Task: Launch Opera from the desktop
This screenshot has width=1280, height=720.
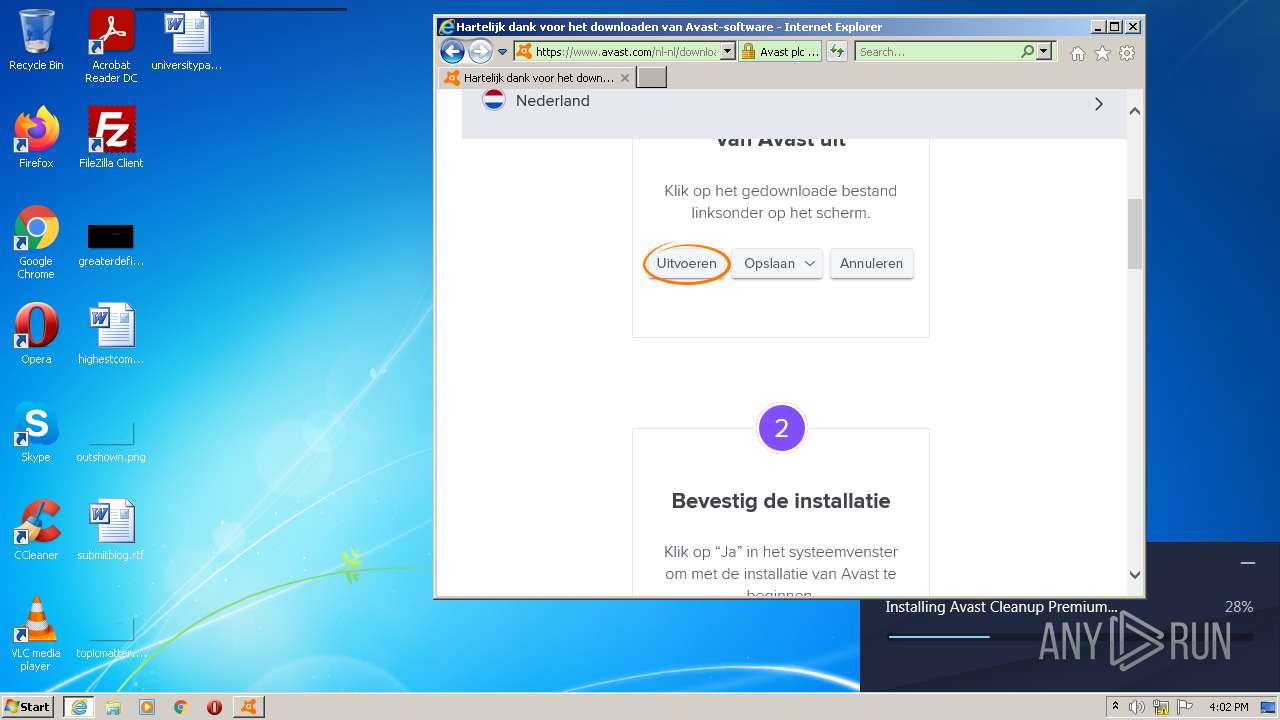Action: [36, 334]
